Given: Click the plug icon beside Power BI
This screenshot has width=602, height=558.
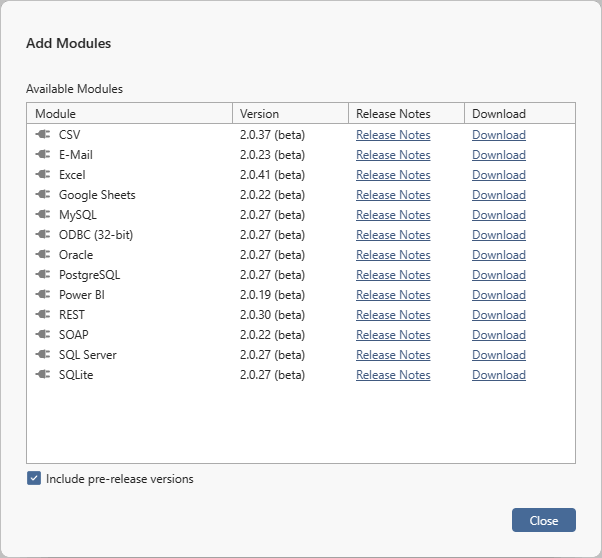Looking at the screenshot, I should point(43,294).
